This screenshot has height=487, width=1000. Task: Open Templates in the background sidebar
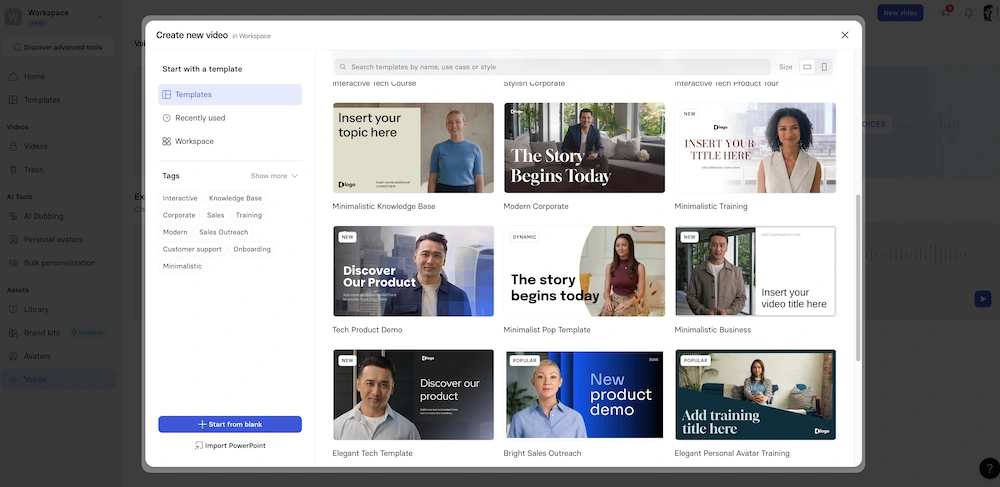pyautogui.click(x=58, y=100)
